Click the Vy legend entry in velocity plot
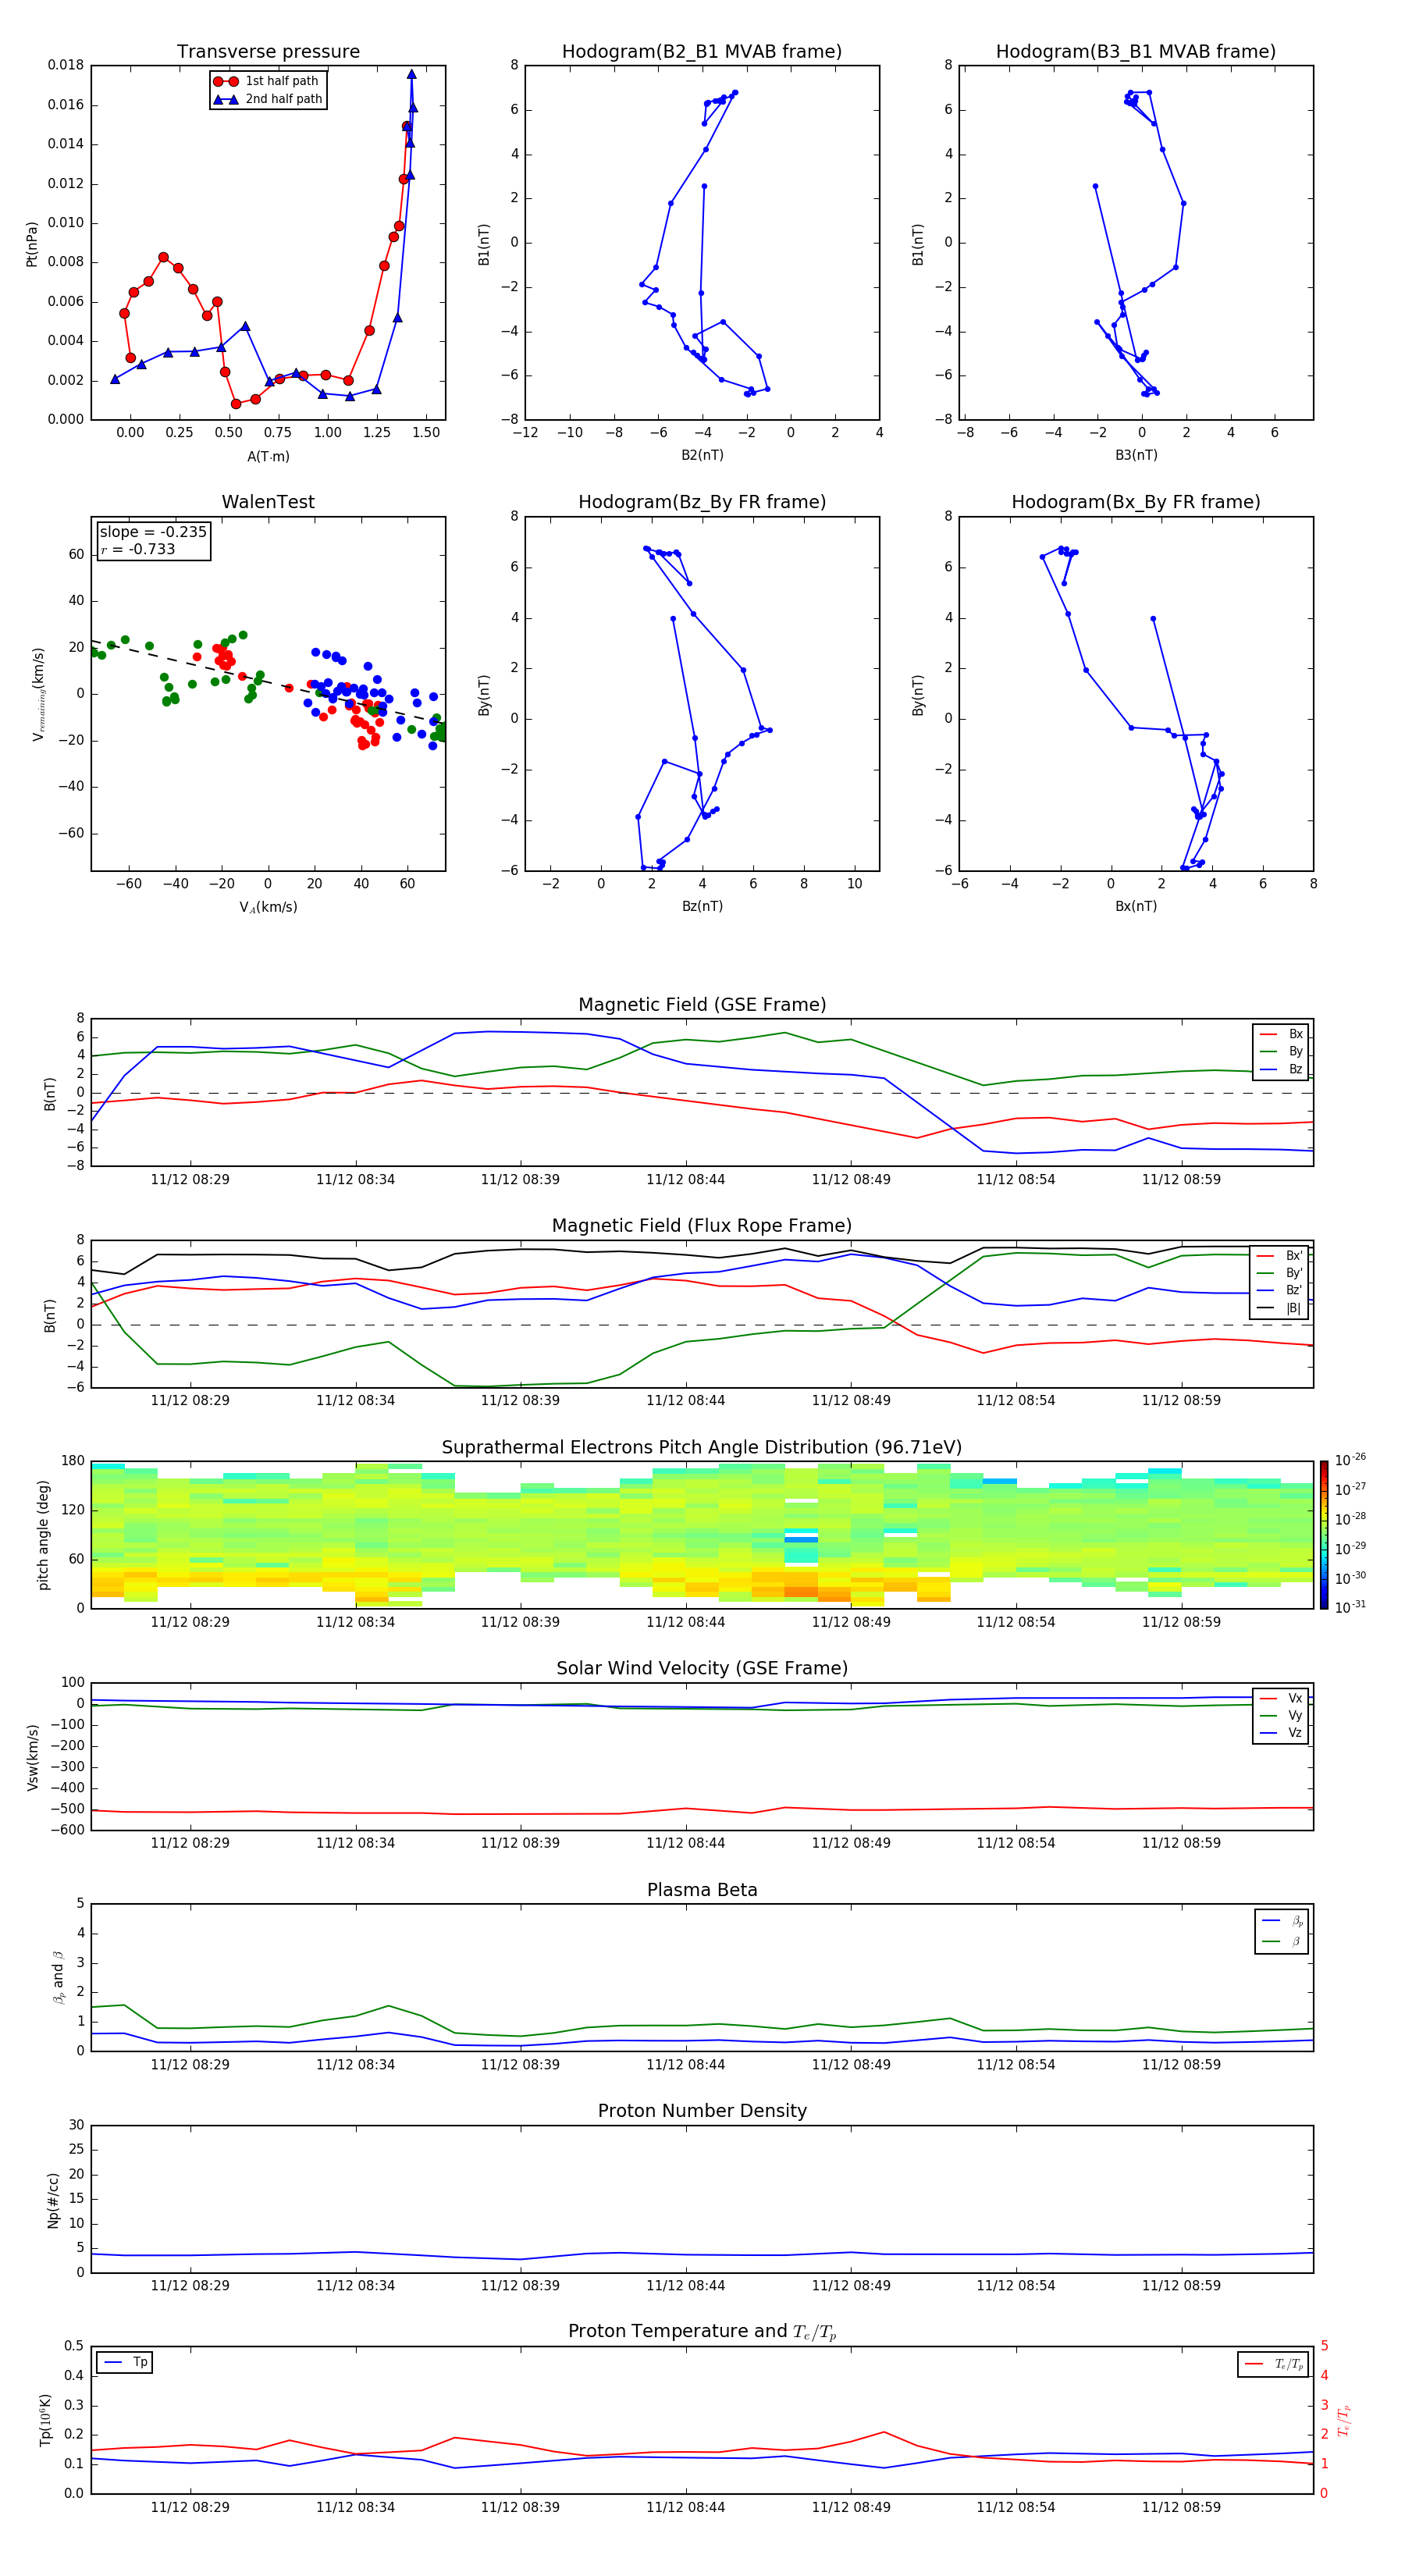1405x2576 pixels. click(x=1281, y=1715)
